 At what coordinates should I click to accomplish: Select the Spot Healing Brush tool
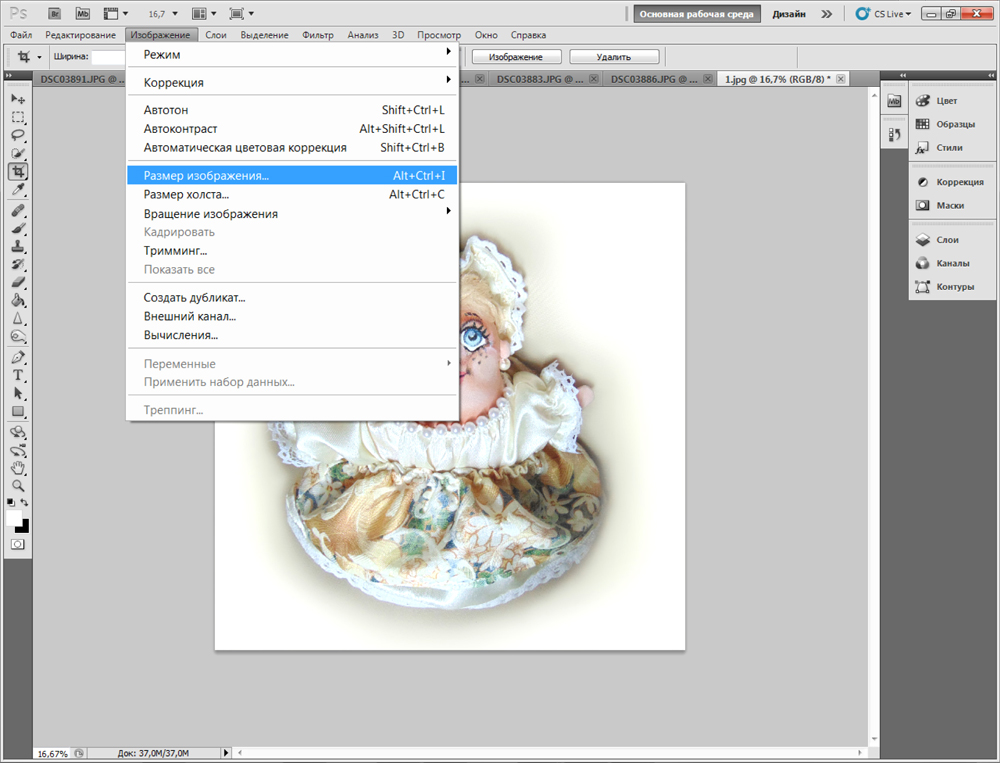18,211
